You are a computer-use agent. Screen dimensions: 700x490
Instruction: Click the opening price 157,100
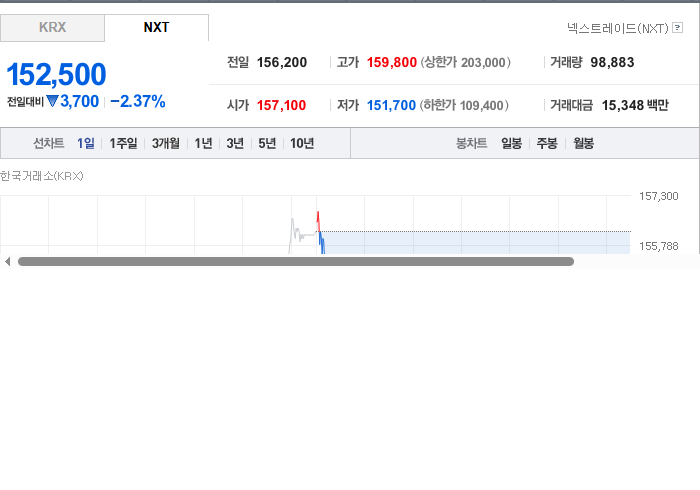click(x=281, y=105)
